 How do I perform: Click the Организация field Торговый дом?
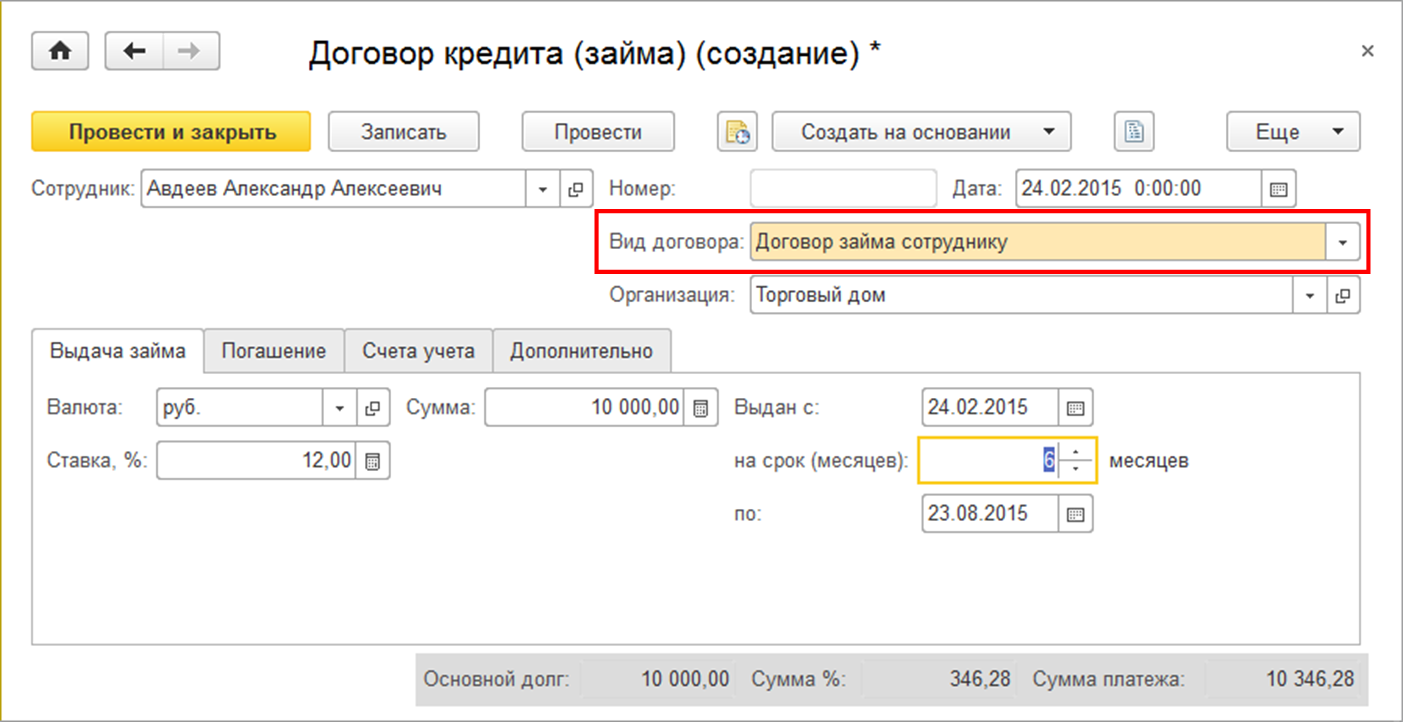point(1022,296)
